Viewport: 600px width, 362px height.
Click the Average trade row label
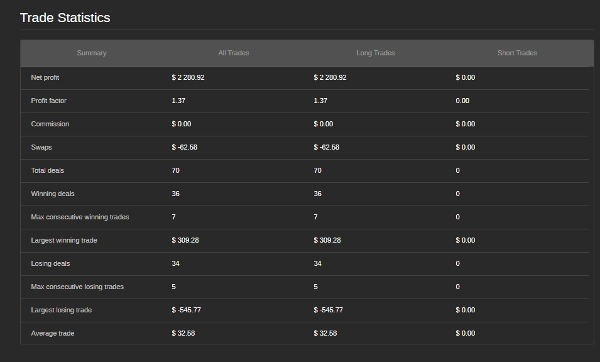[x=52, y=333]
